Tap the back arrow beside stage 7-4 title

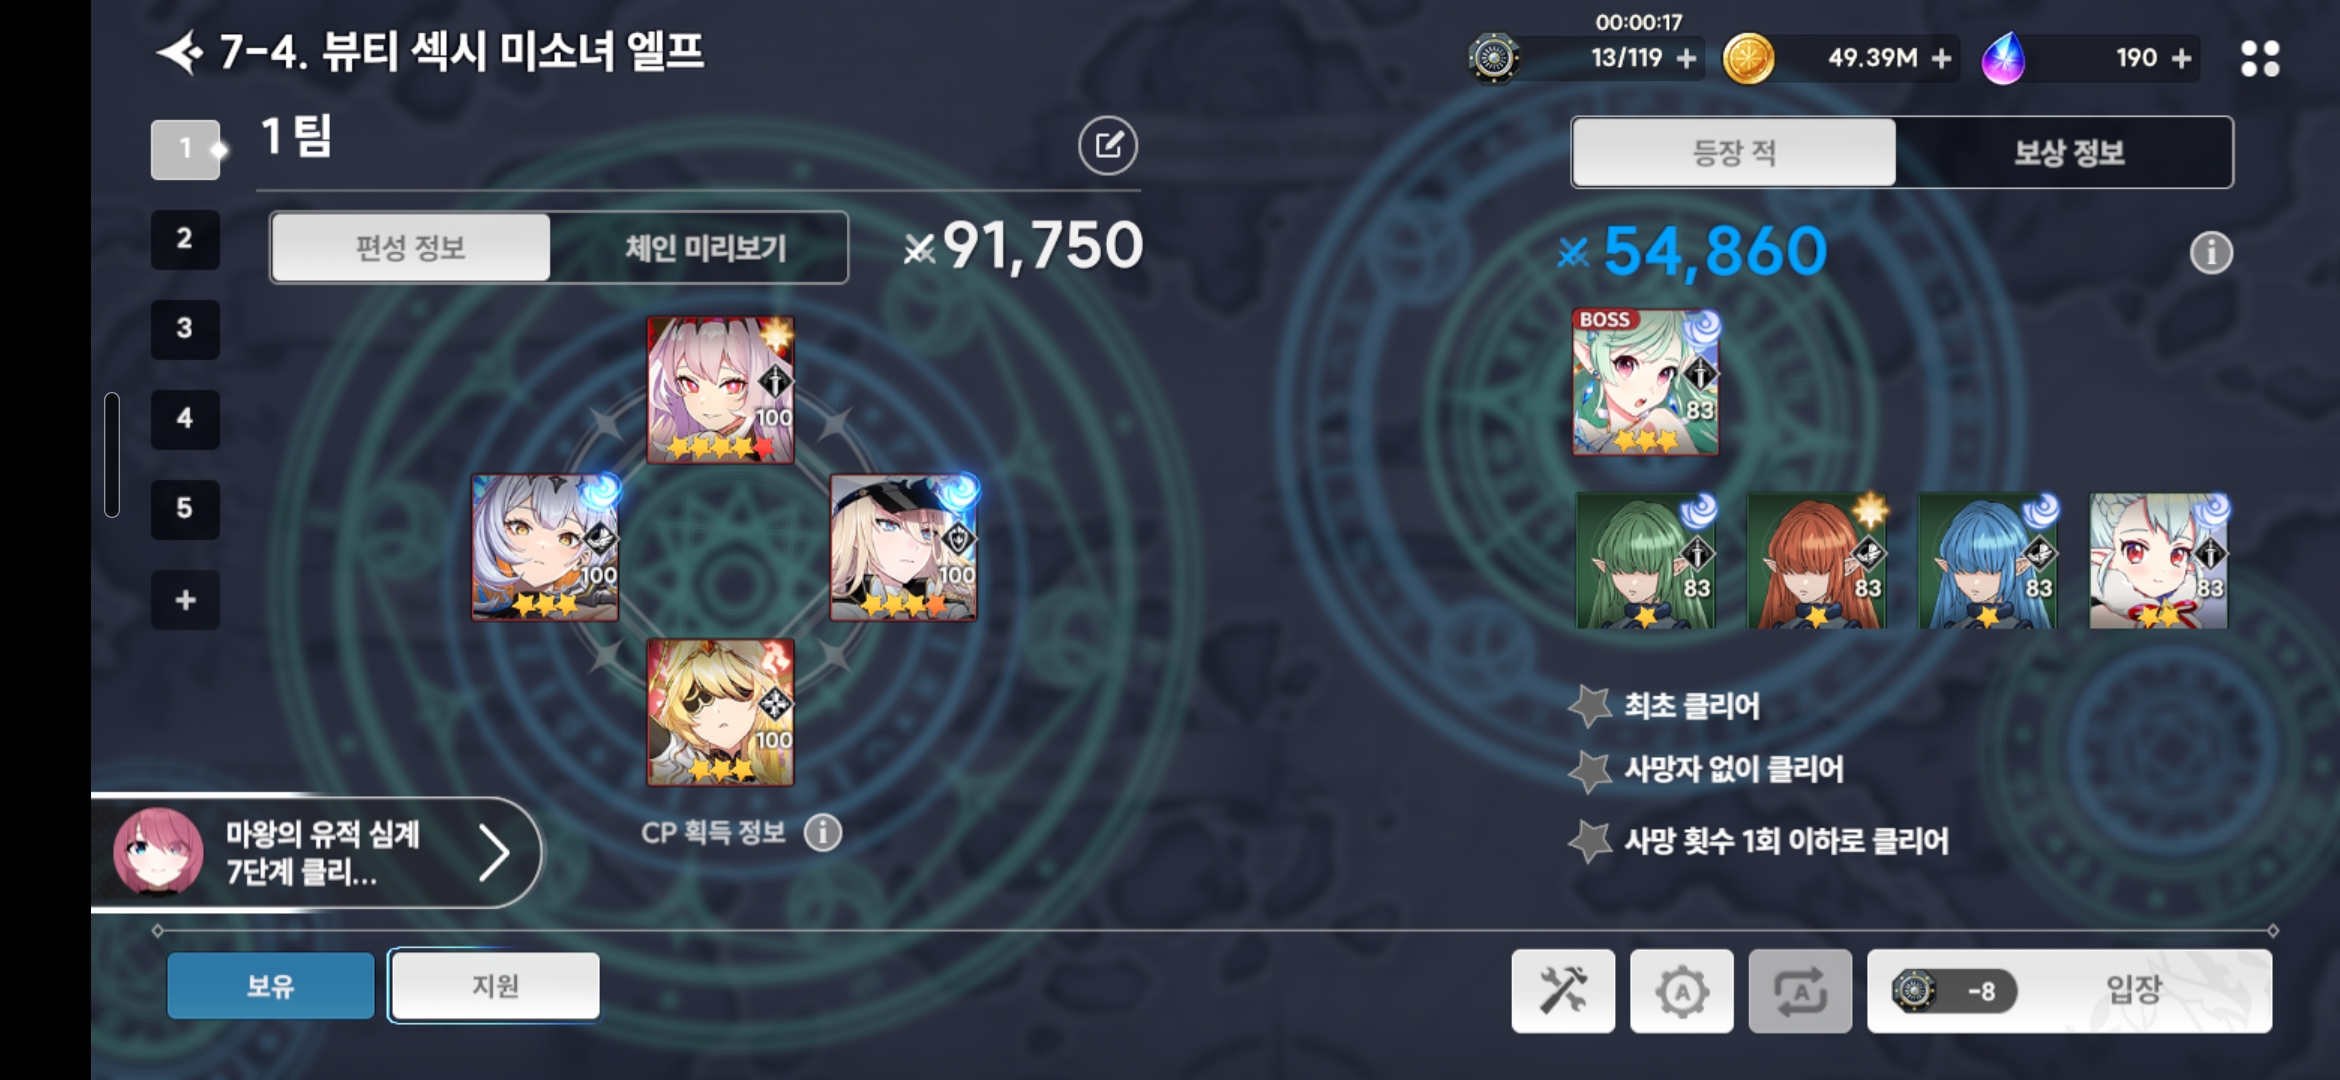pyautogui.click(x=181, y=52)
